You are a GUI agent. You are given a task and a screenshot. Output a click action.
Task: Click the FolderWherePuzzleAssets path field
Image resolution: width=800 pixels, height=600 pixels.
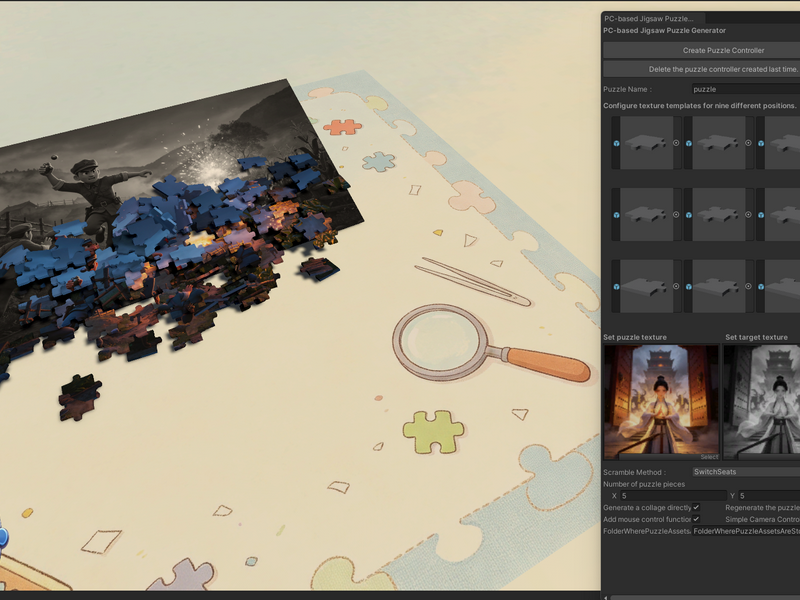click(746, 531)
